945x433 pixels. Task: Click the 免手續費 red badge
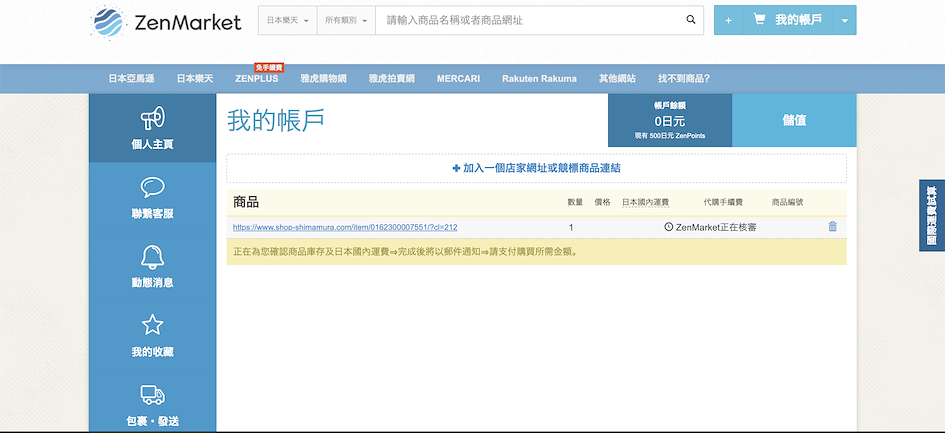pos(269,68)
